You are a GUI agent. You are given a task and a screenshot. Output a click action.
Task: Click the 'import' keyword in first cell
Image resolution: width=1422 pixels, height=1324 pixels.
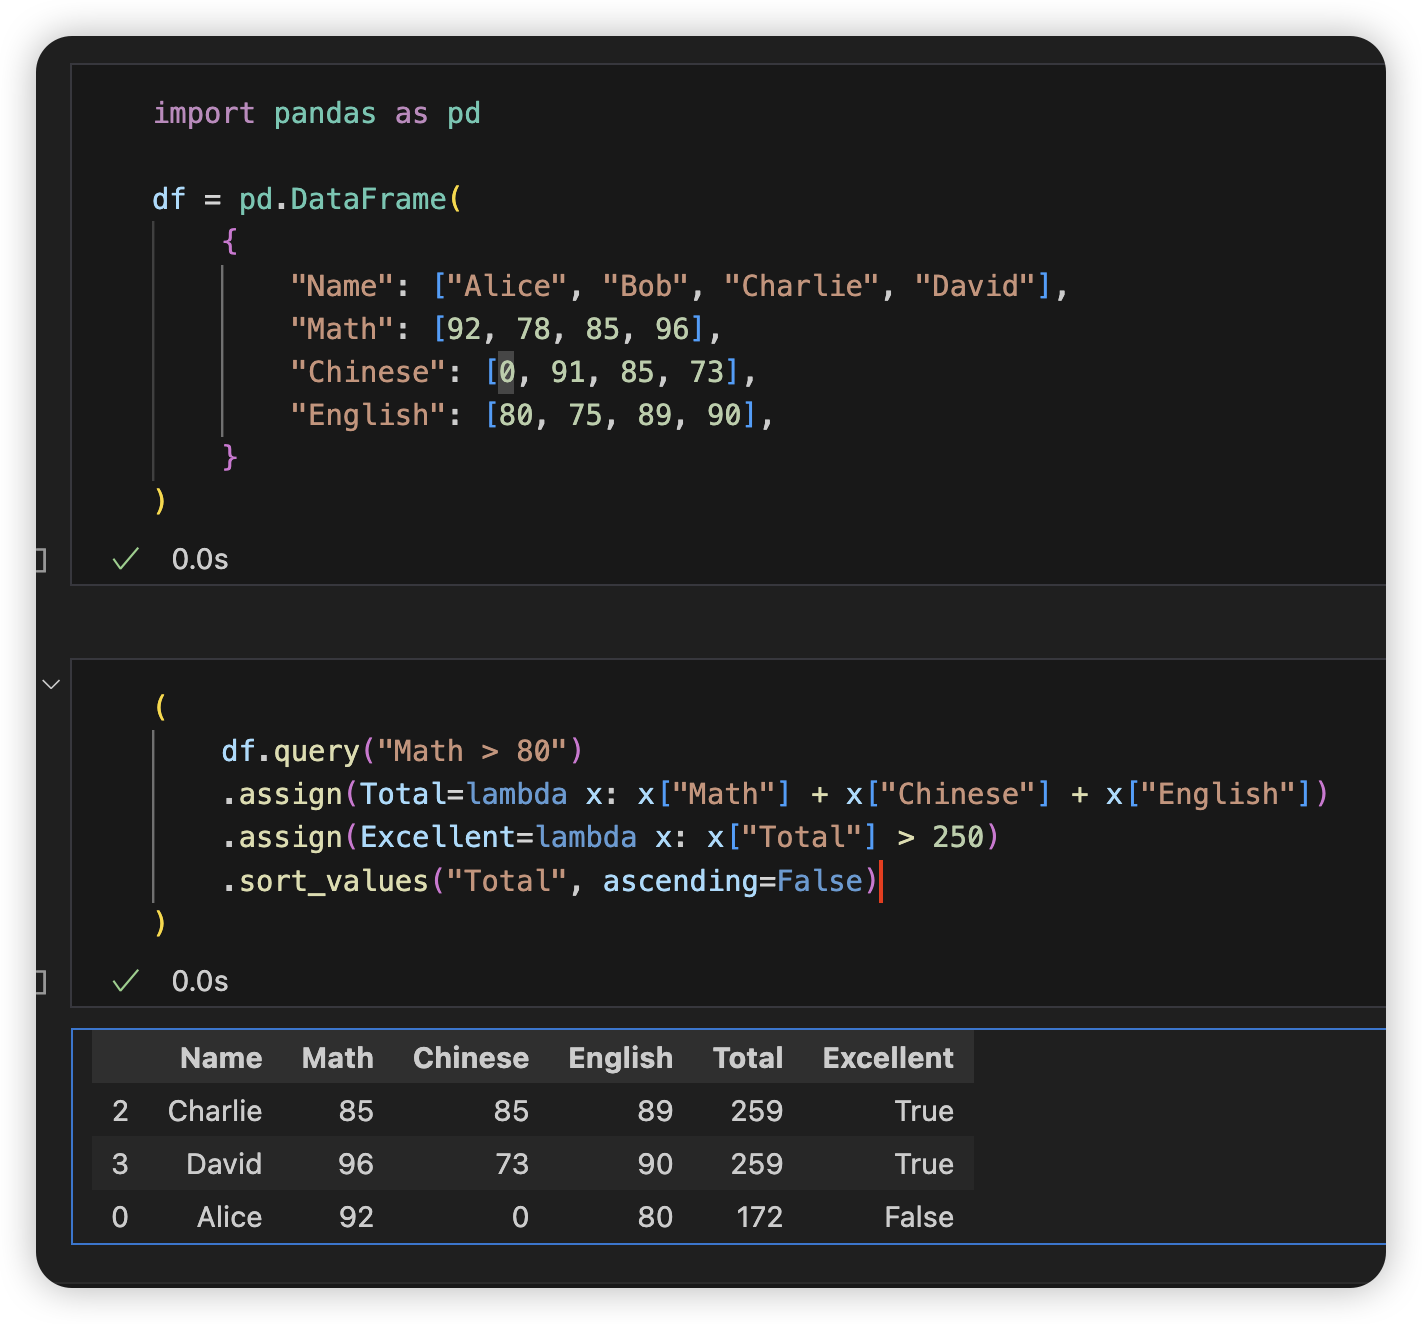[x=204, y=113]
